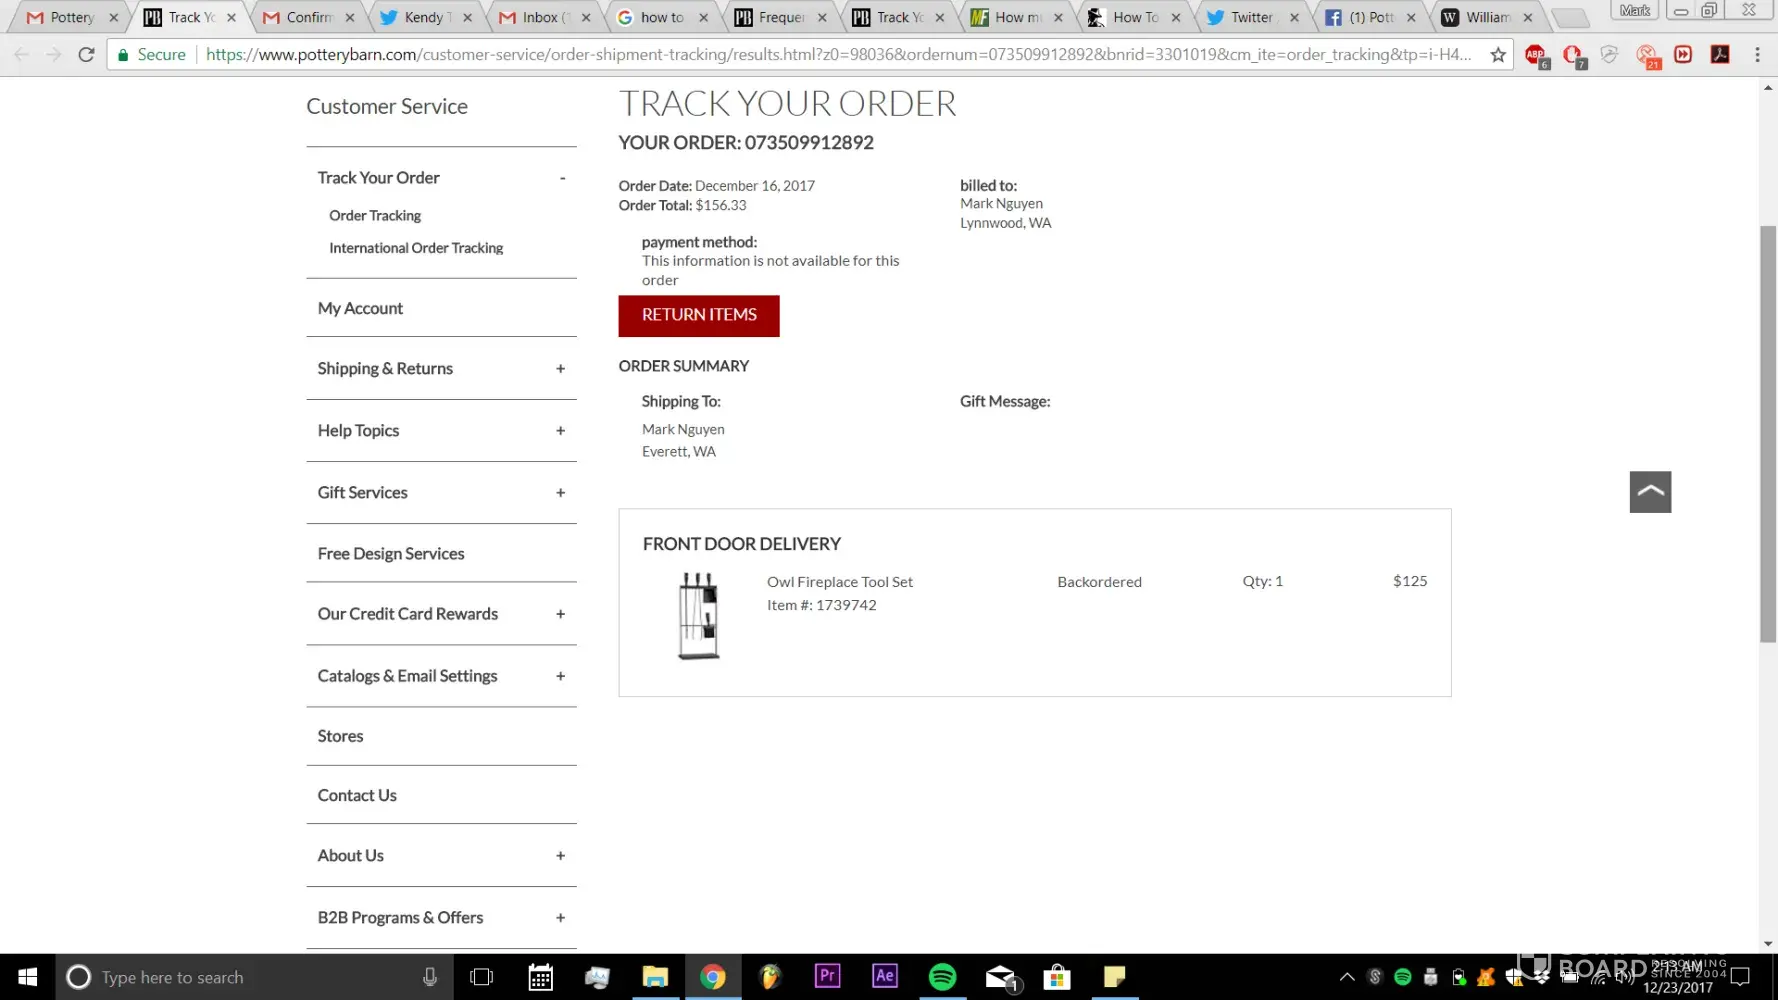Open the new tab button

(1571, 17)
